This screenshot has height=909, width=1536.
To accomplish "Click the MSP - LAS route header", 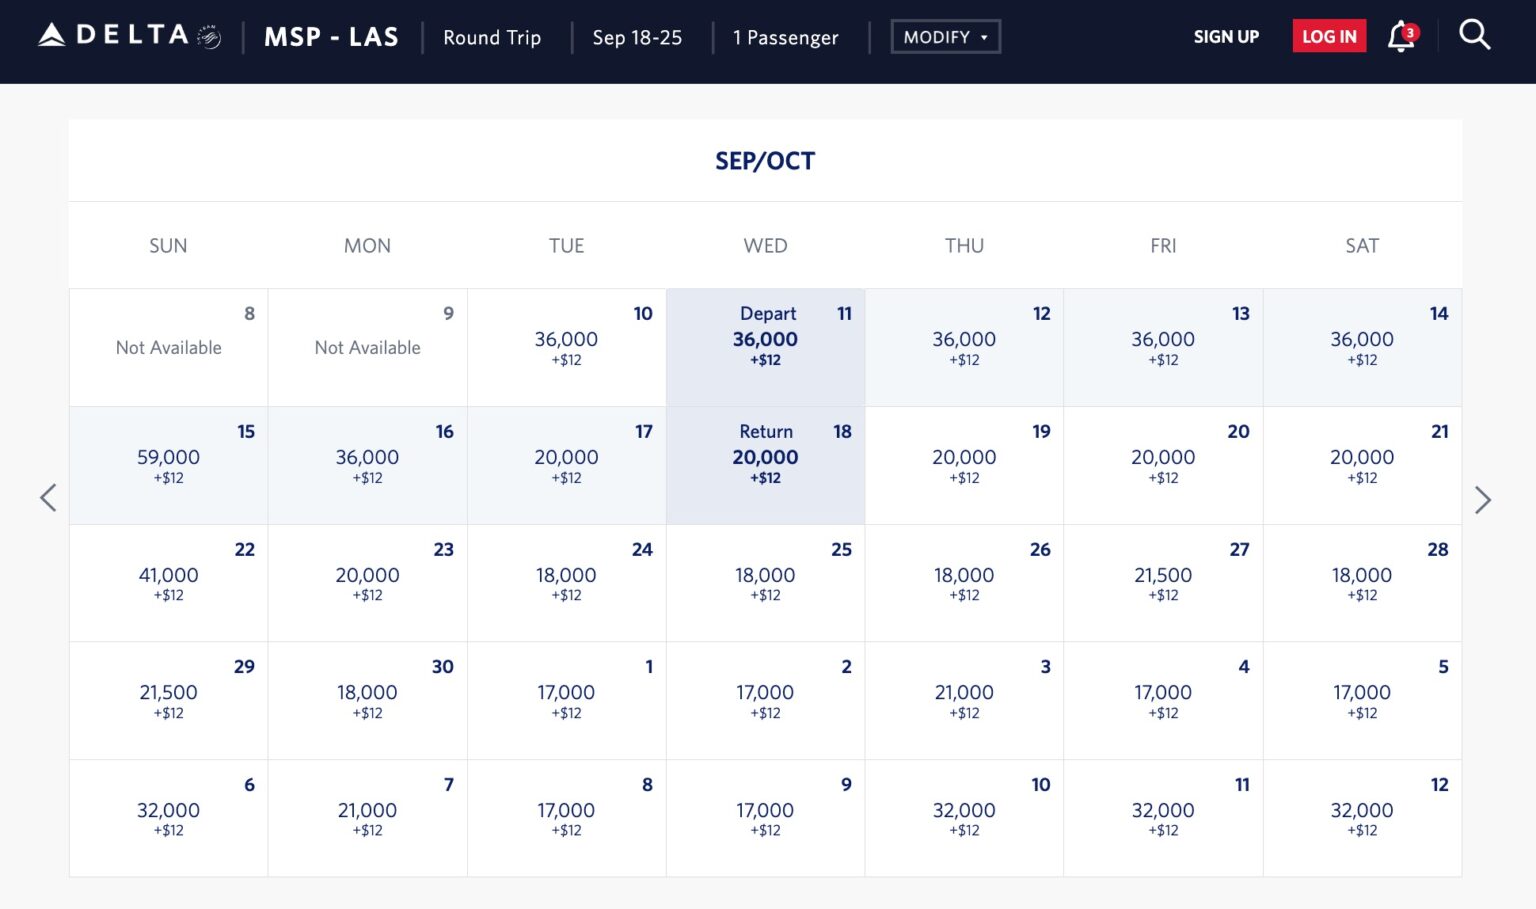I will 330,36.
